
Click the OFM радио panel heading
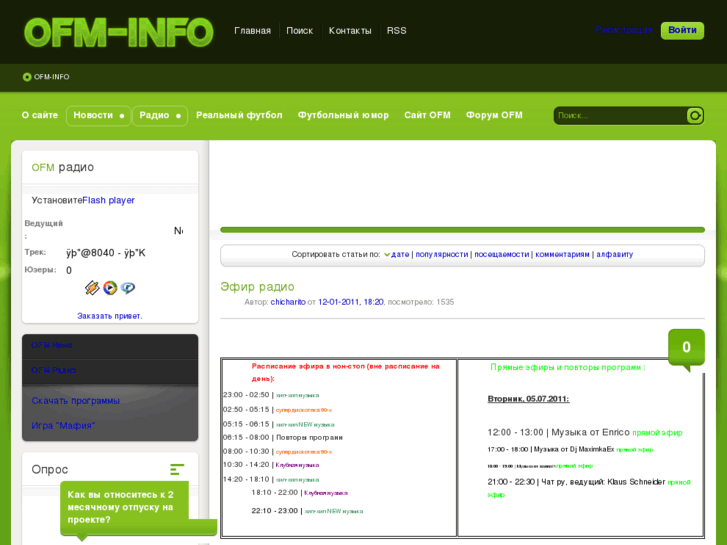click(x=63, y=167)
